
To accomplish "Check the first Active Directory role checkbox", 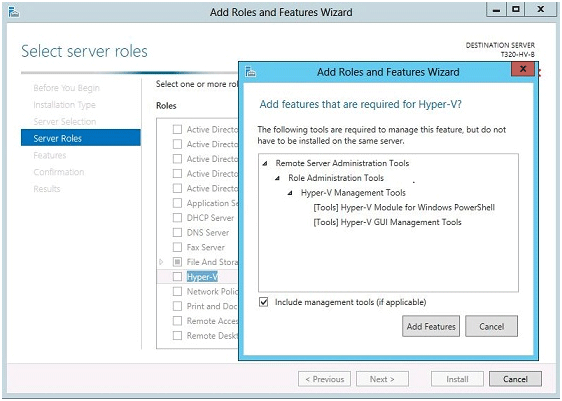I will (177, 129).
